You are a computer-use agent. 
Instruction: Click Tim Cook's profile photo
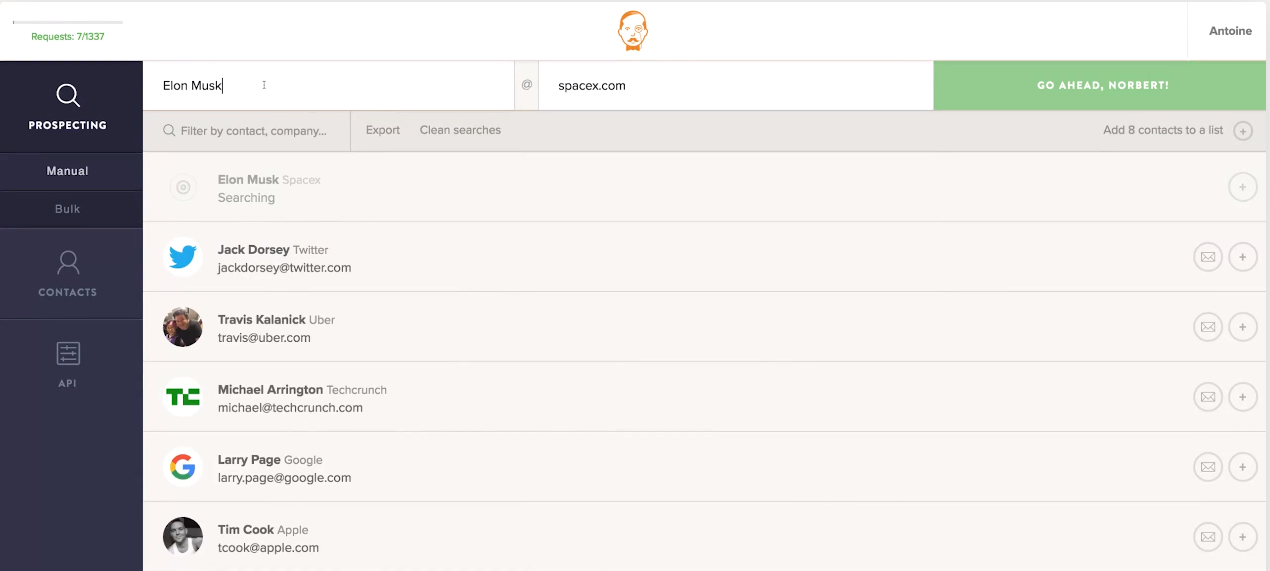[x=182, y=537]
